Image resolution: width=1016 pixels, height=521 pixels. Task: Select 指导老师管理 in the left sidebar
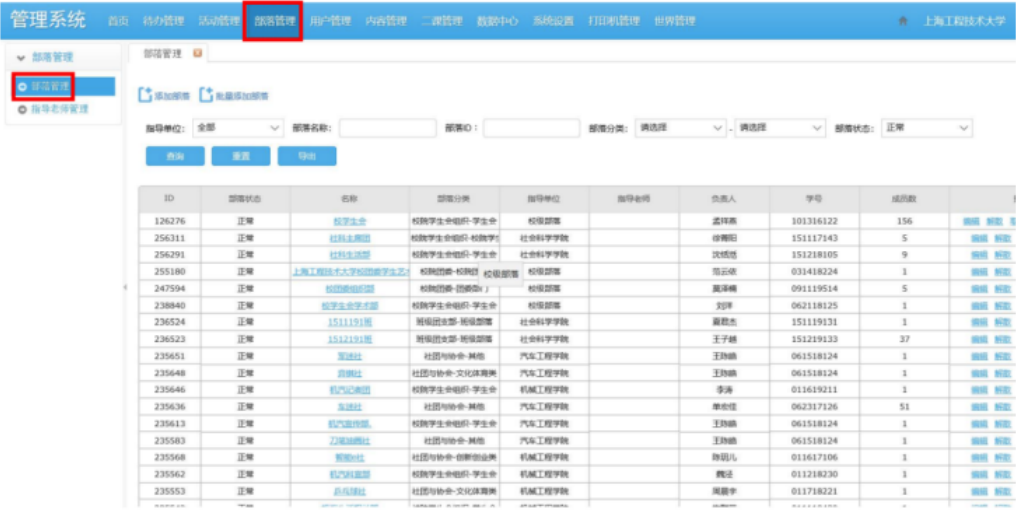pyautogui.click(x=58, y=109)
